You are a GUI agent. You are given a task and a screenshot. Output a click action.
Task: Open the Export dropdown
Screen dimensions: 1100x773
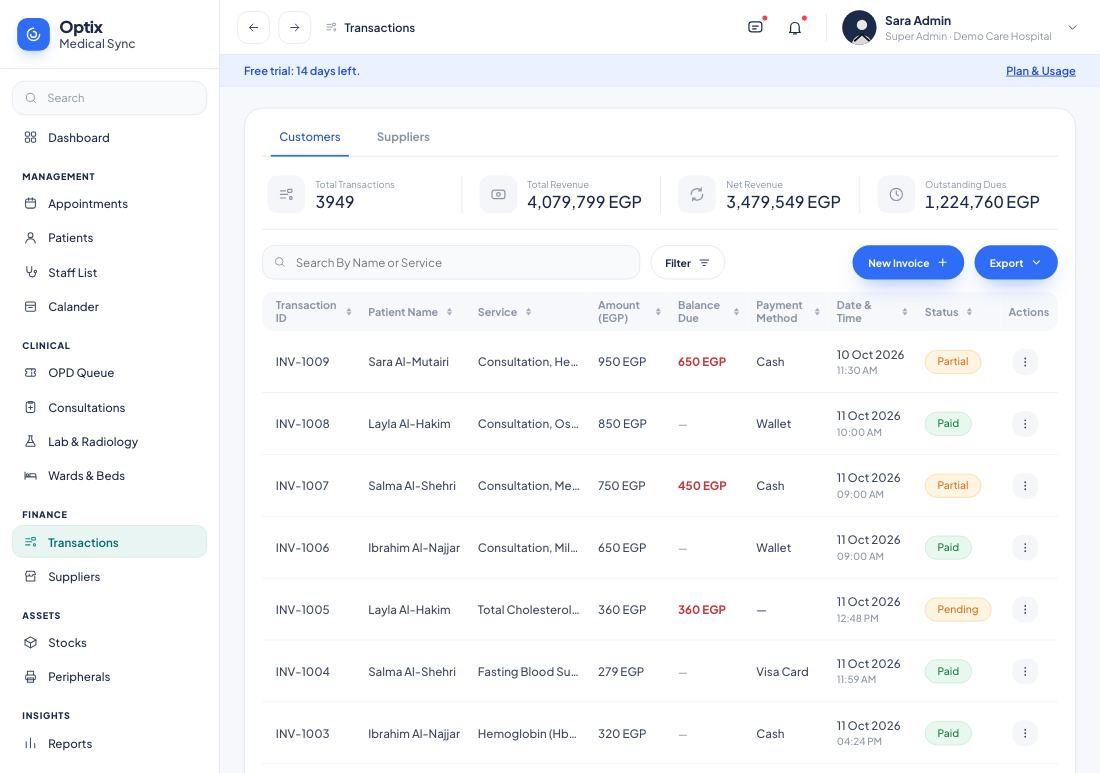point(1016,262)
